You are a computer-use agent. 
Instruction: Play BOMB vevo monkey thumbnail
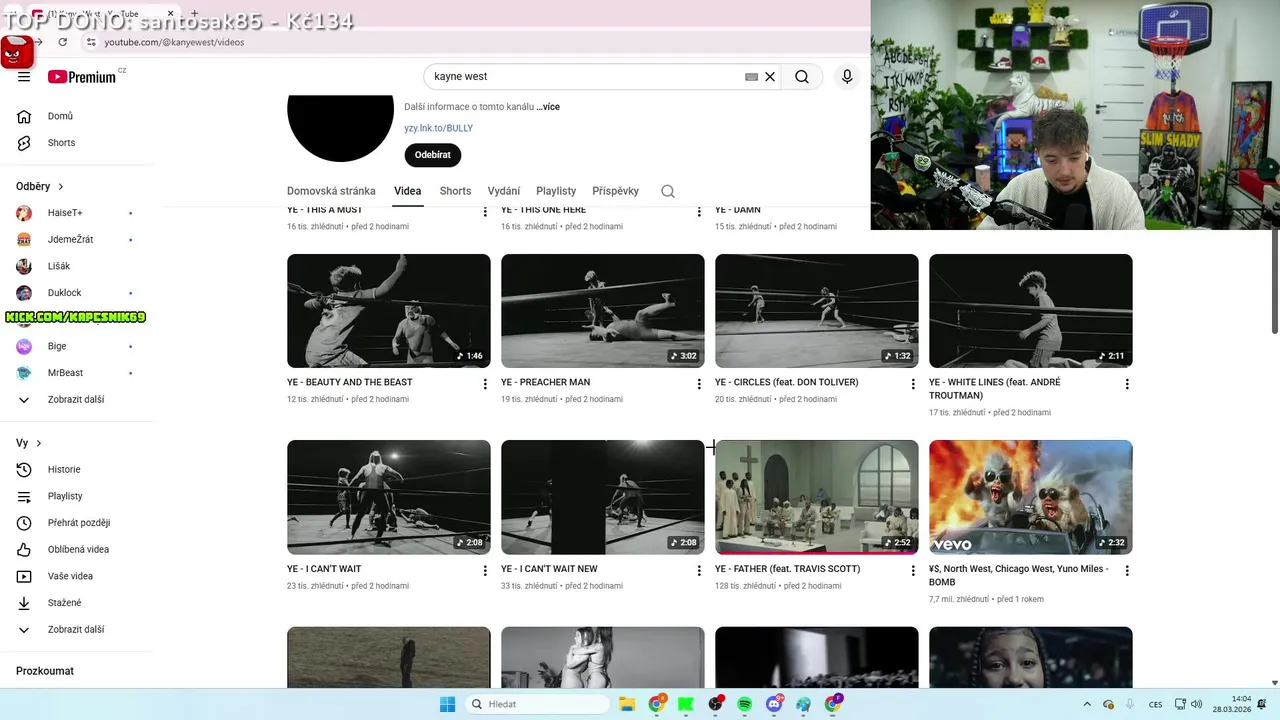1031,497
